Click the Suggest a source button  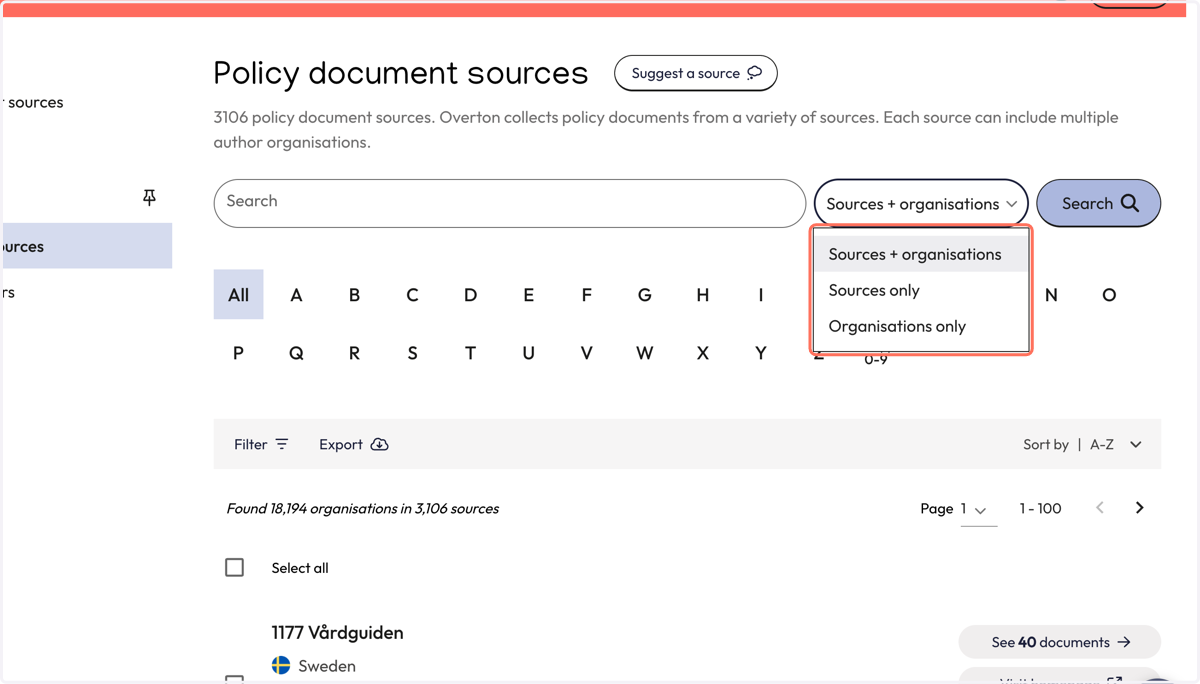point(696,73)
